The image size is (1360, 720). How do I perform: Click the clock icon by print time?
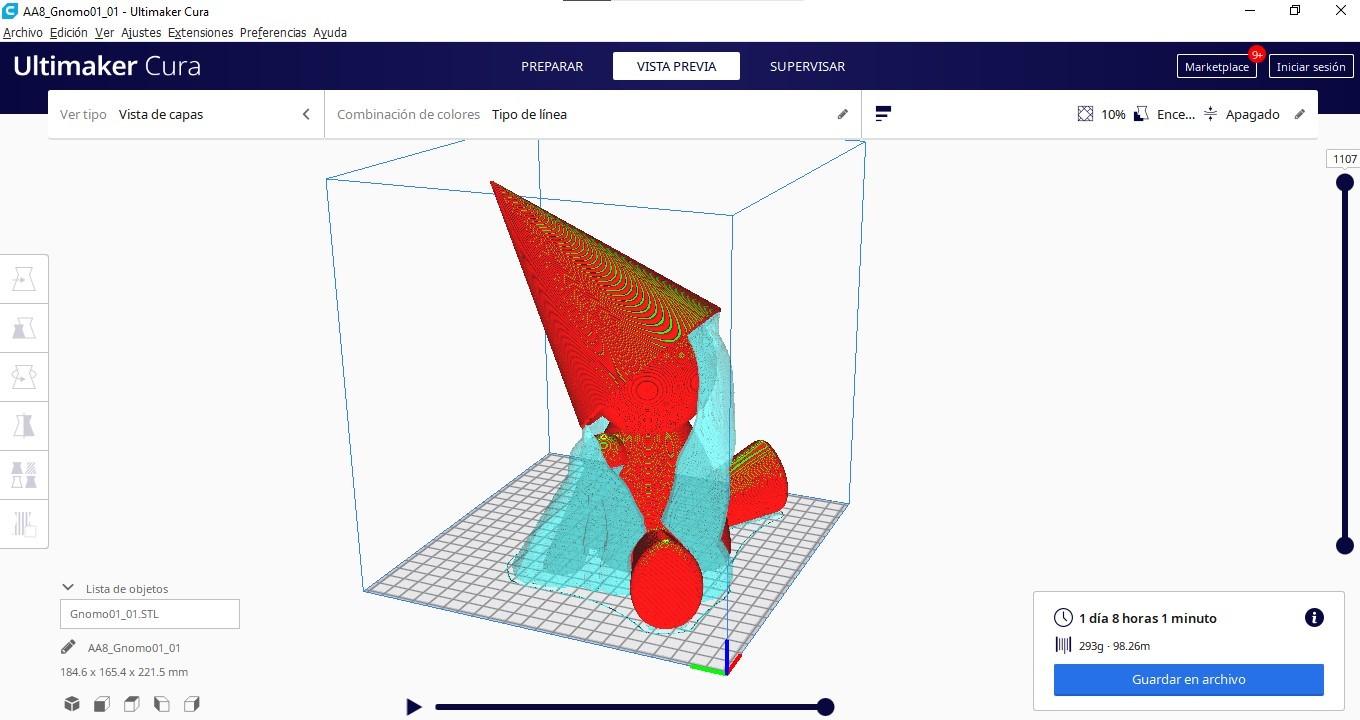pyautogui.click(x=1063, y=618)
